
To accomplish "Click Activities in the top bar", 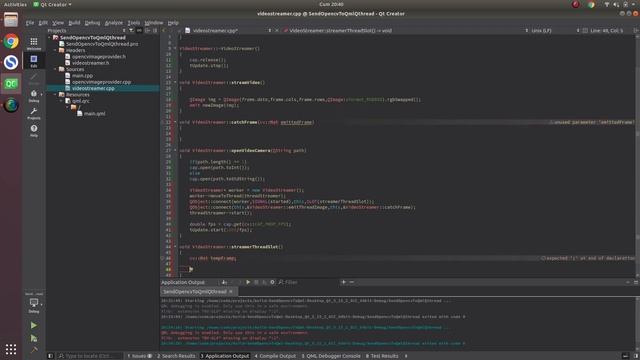I will 15,4.
